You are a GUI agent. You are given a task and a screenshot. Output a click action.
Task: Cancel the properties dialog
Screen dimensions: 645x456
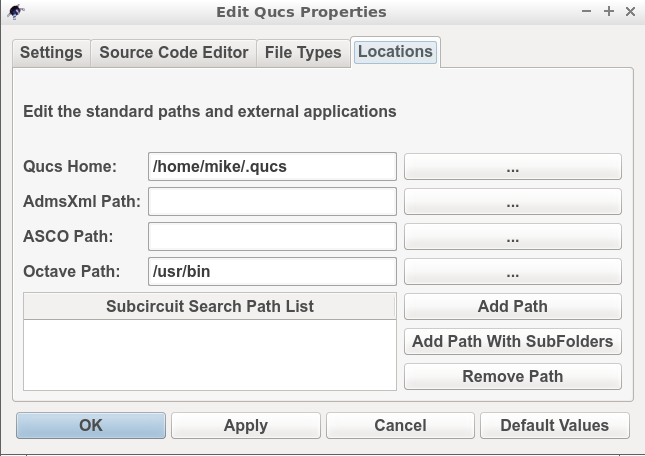(x=400, y=426)
